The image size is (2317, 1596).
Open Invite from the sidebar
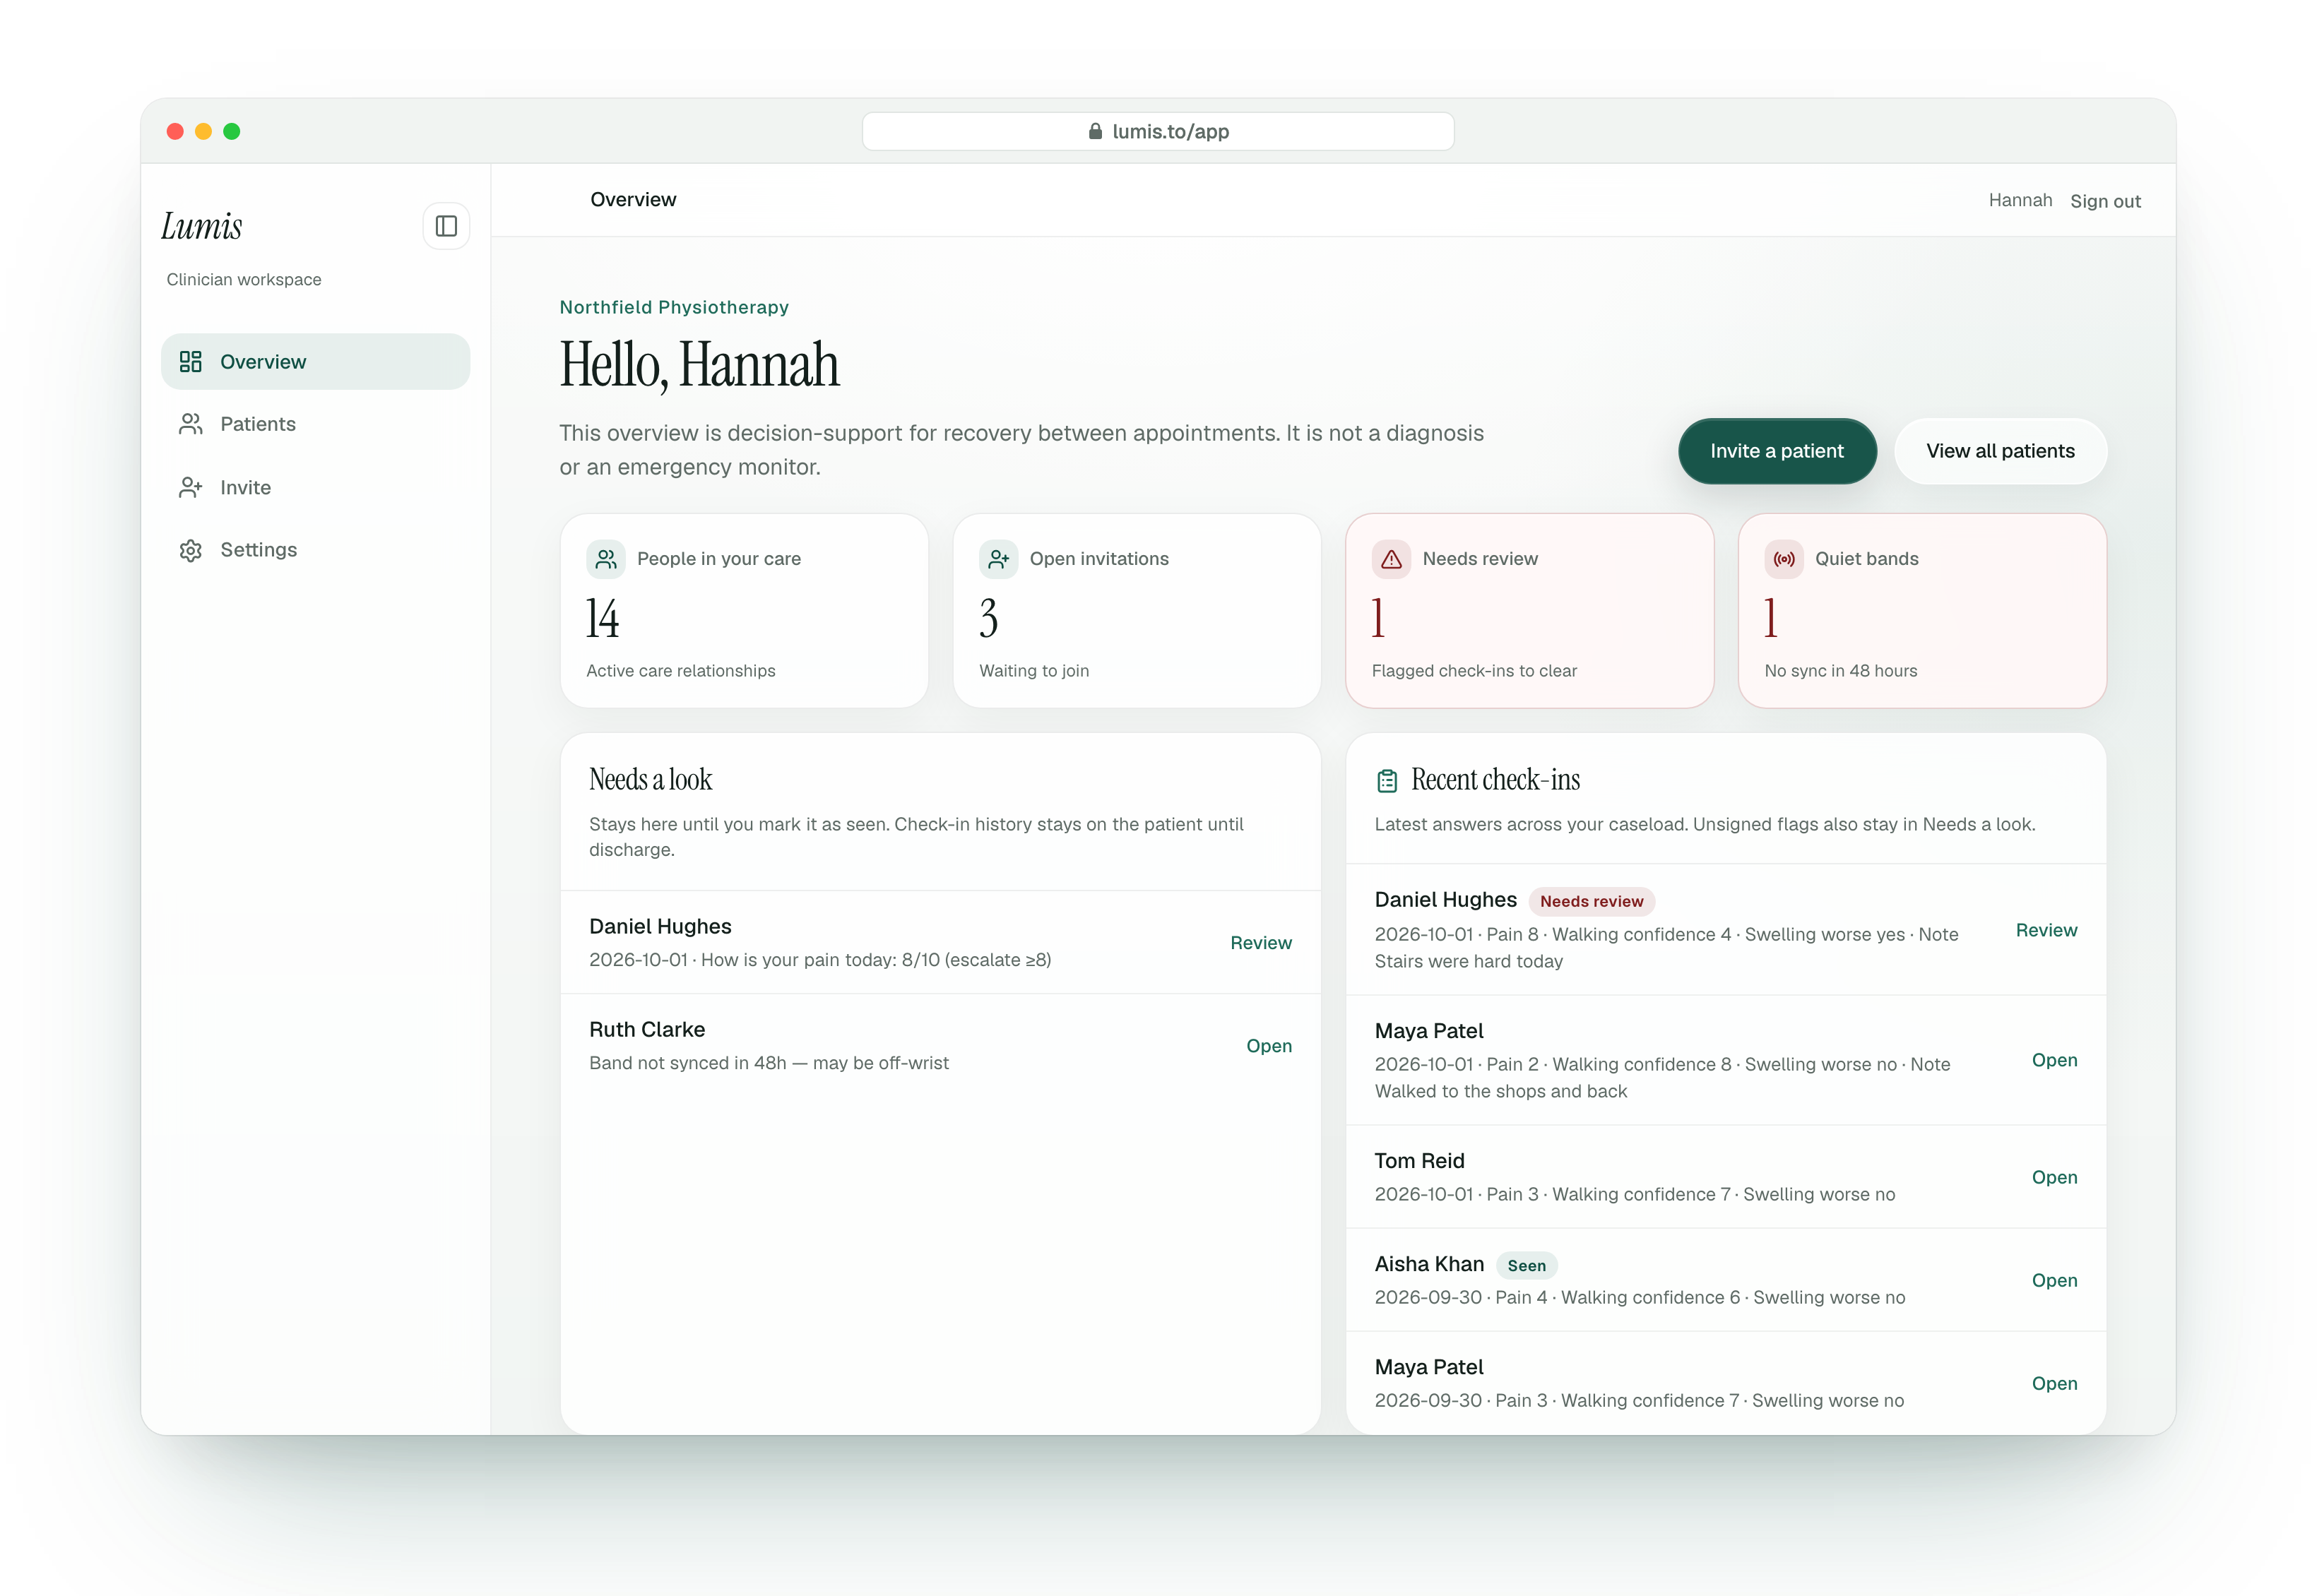tap(315, 487)
